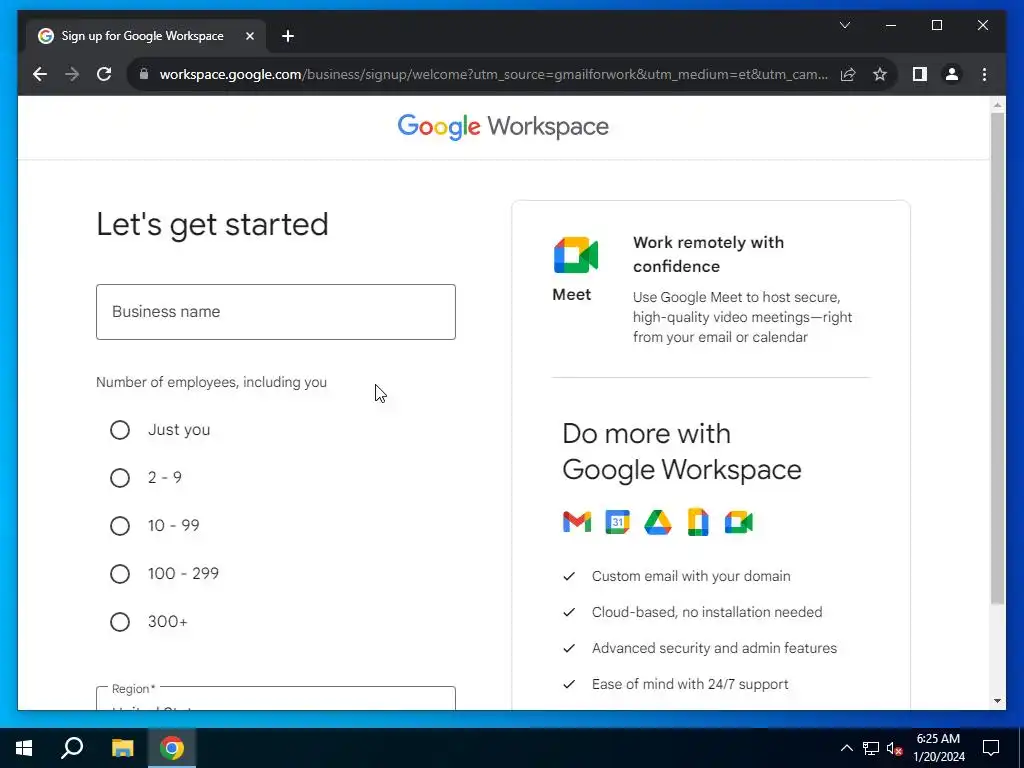Click the scrollbar up arrow
The image size is (1024, 768).
point(997,104)
